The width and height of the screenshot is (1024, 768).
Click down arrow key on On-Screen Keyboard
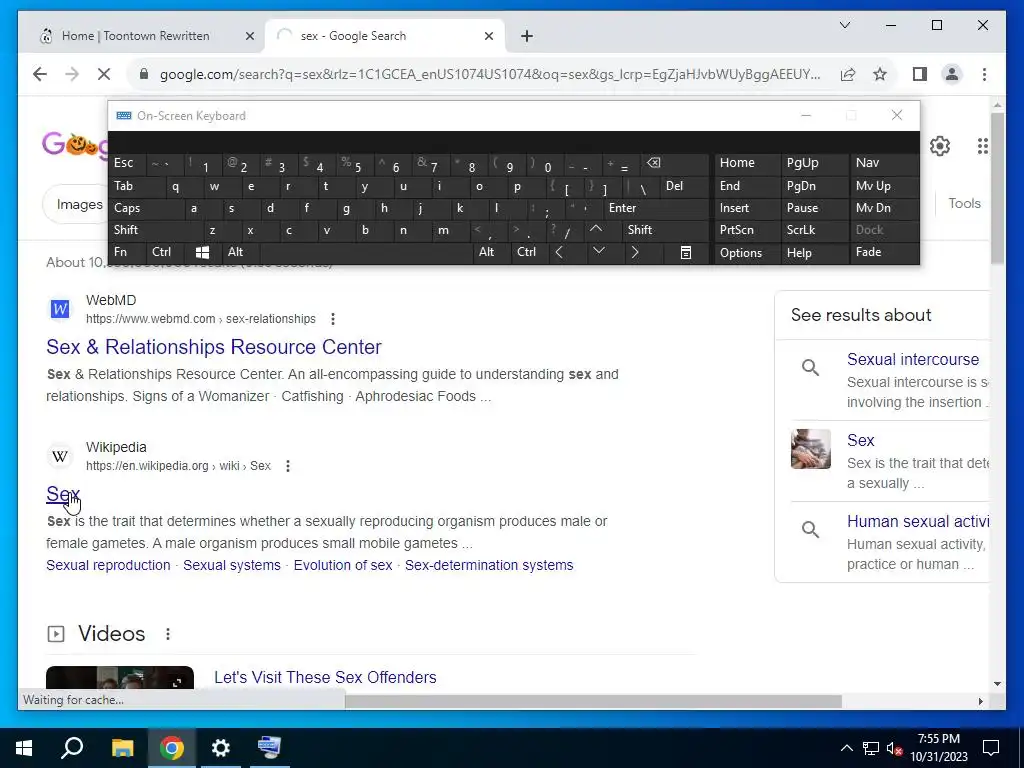599,251
